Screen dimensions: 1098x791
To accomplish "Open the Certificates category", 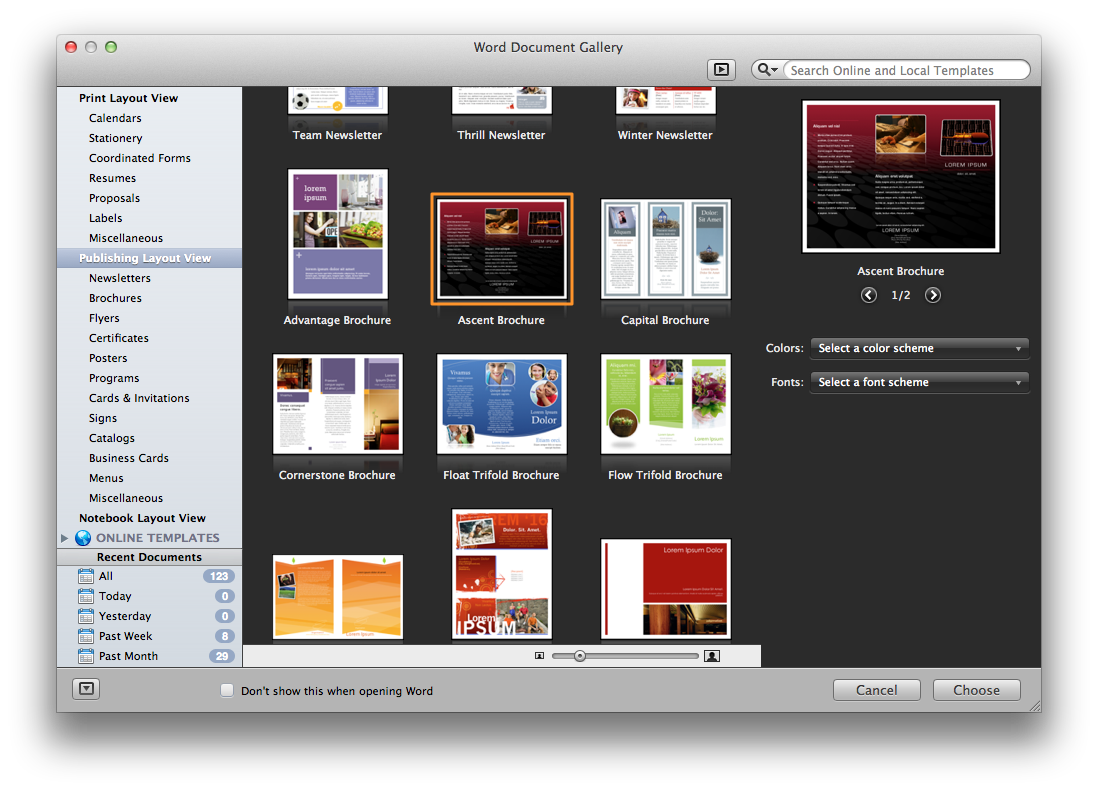I will (x=118, y=338).
